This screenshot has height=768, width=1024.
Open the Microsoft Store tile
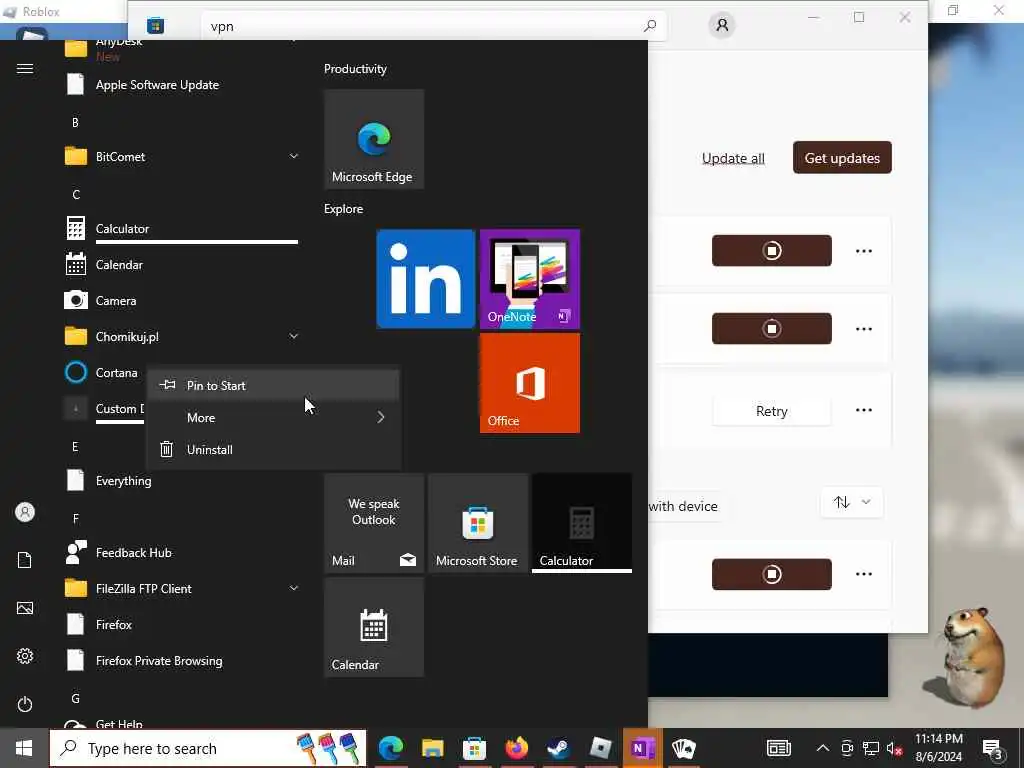coord(478,523)
